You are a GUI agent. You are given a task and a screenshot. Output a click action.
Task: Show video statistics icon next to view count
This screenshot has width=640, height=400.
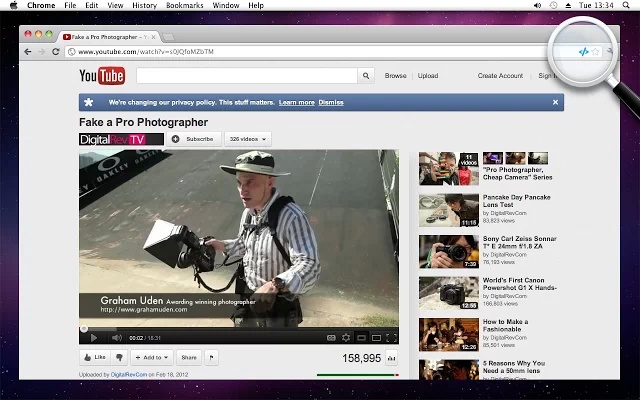tap(391, 358)
